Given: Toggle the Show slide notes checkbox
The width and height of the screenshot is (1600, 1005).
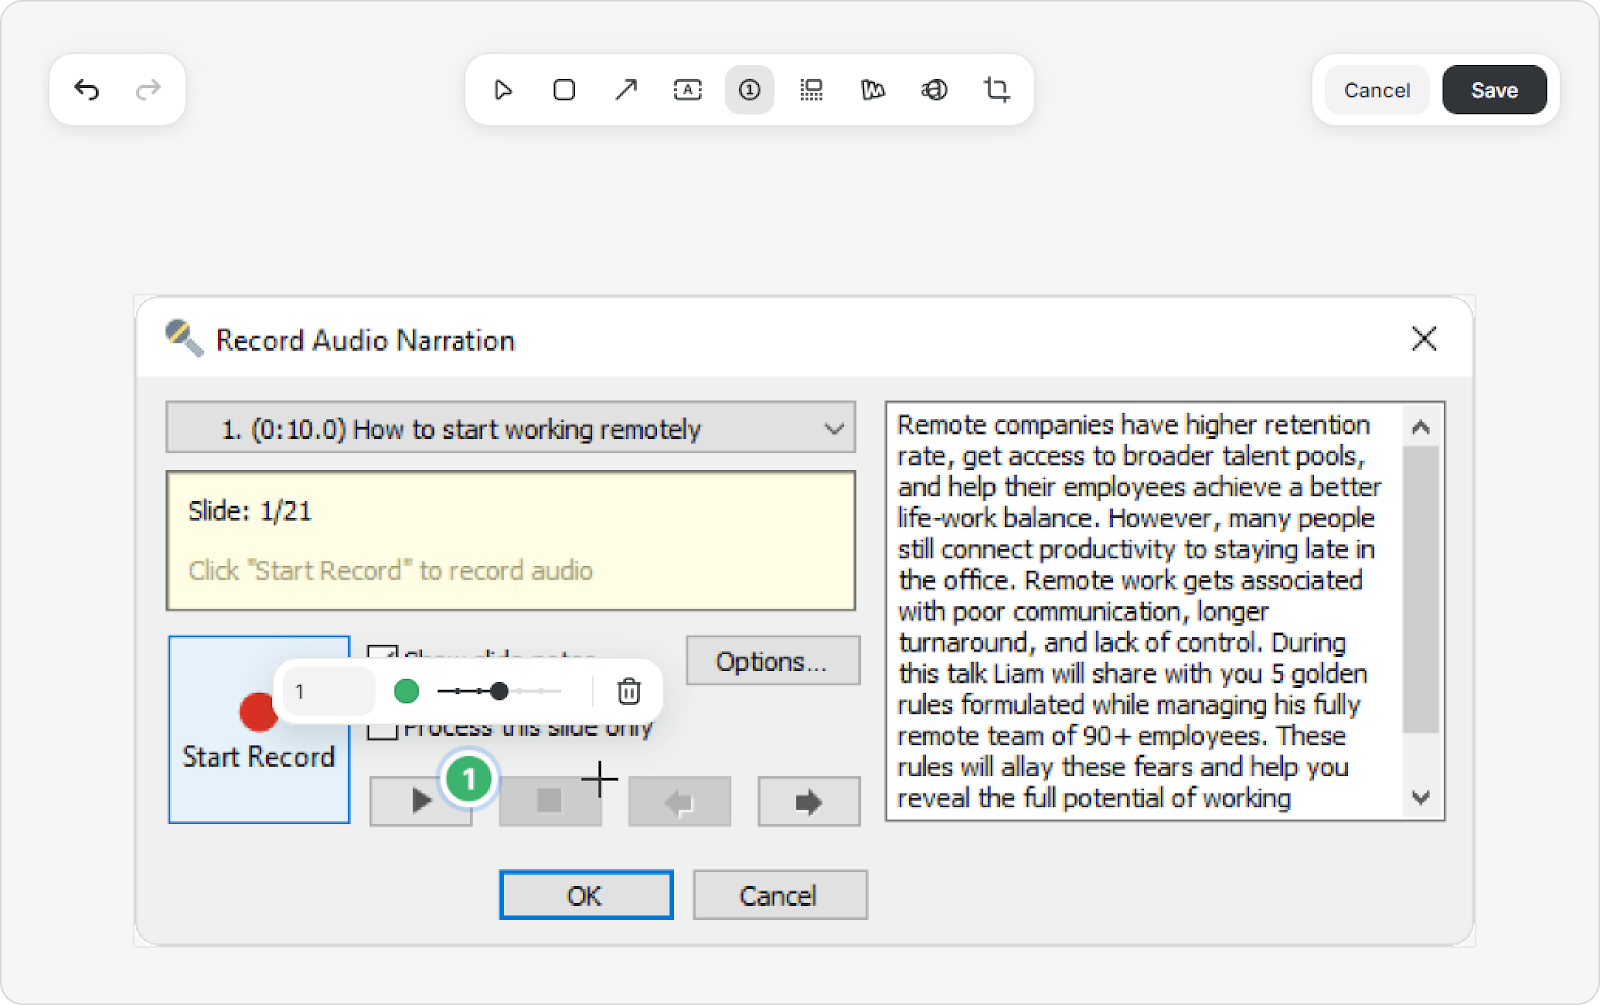Looking at the screenshot, I should coord(382,653).
